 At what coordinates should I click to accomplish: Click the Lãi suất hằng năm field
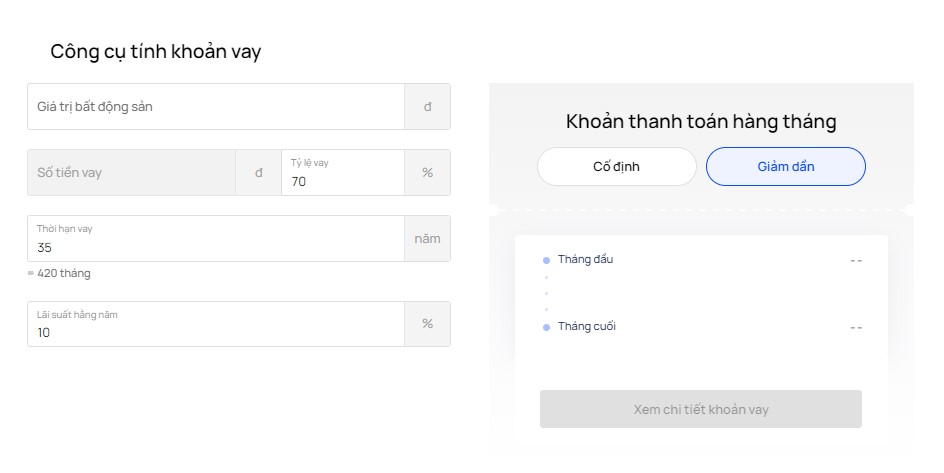216,324
